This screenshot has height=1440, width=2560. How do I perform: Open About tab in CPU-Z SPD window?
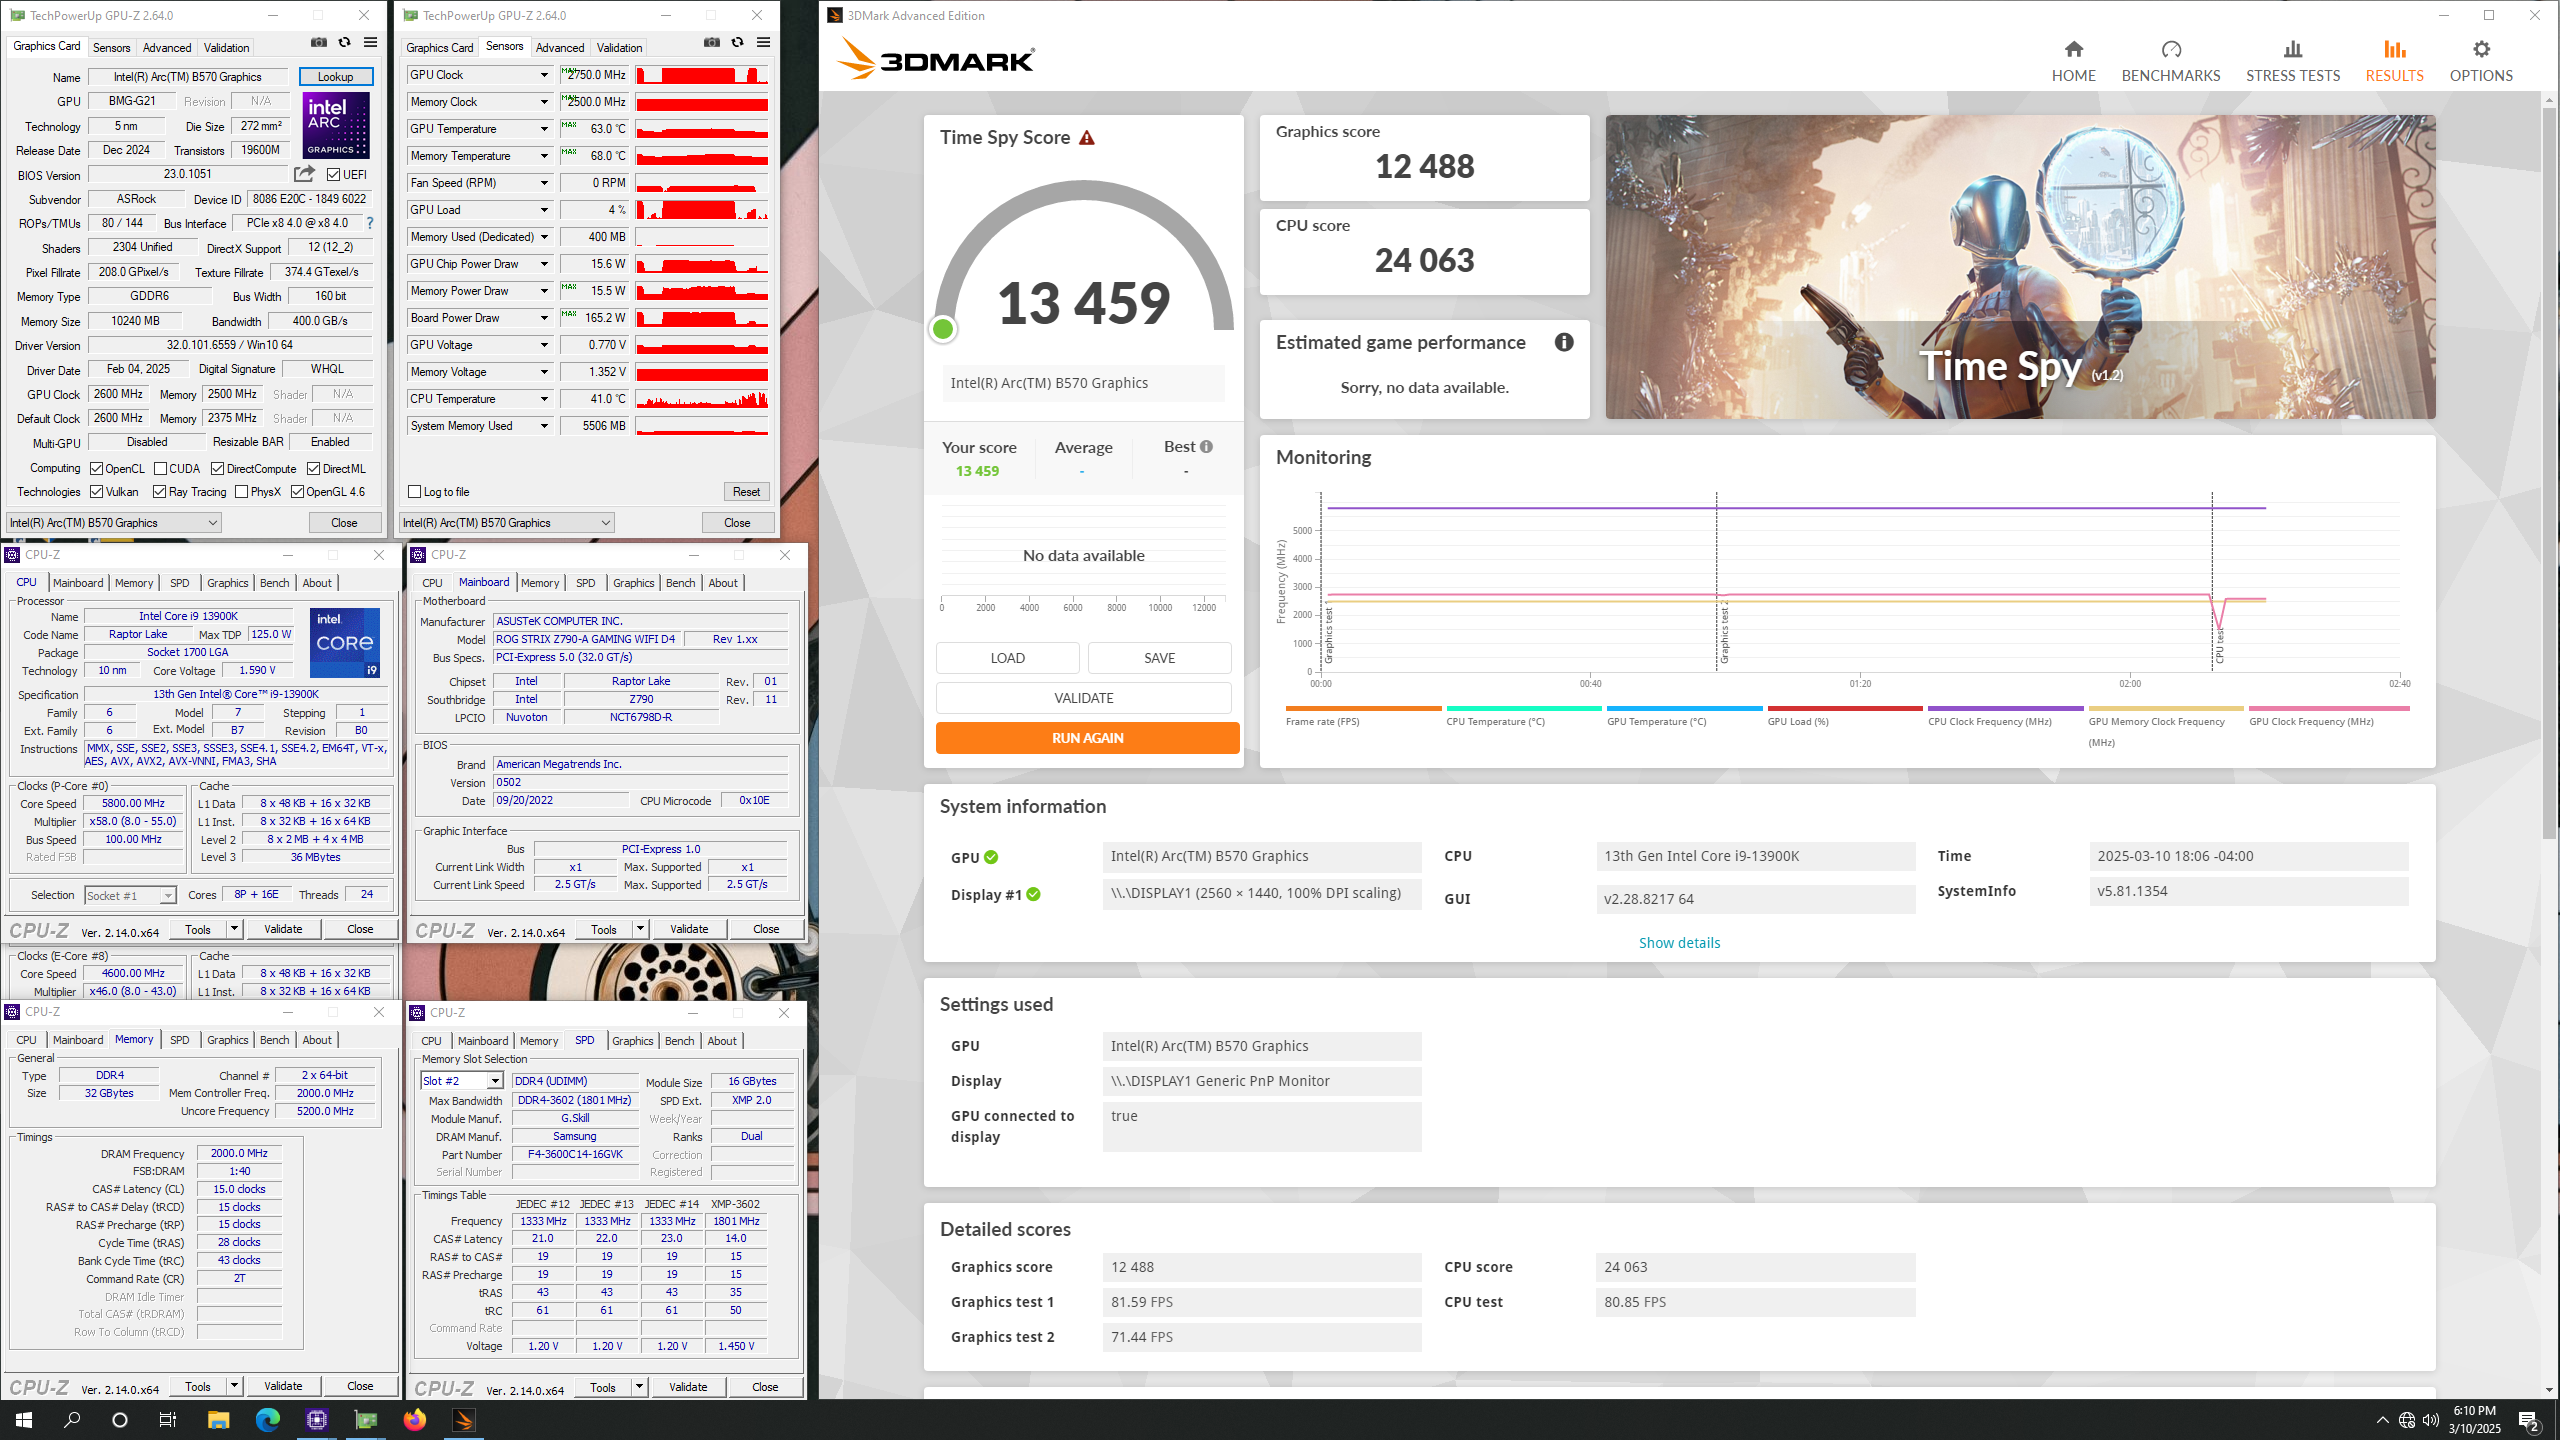point(722,1041)
